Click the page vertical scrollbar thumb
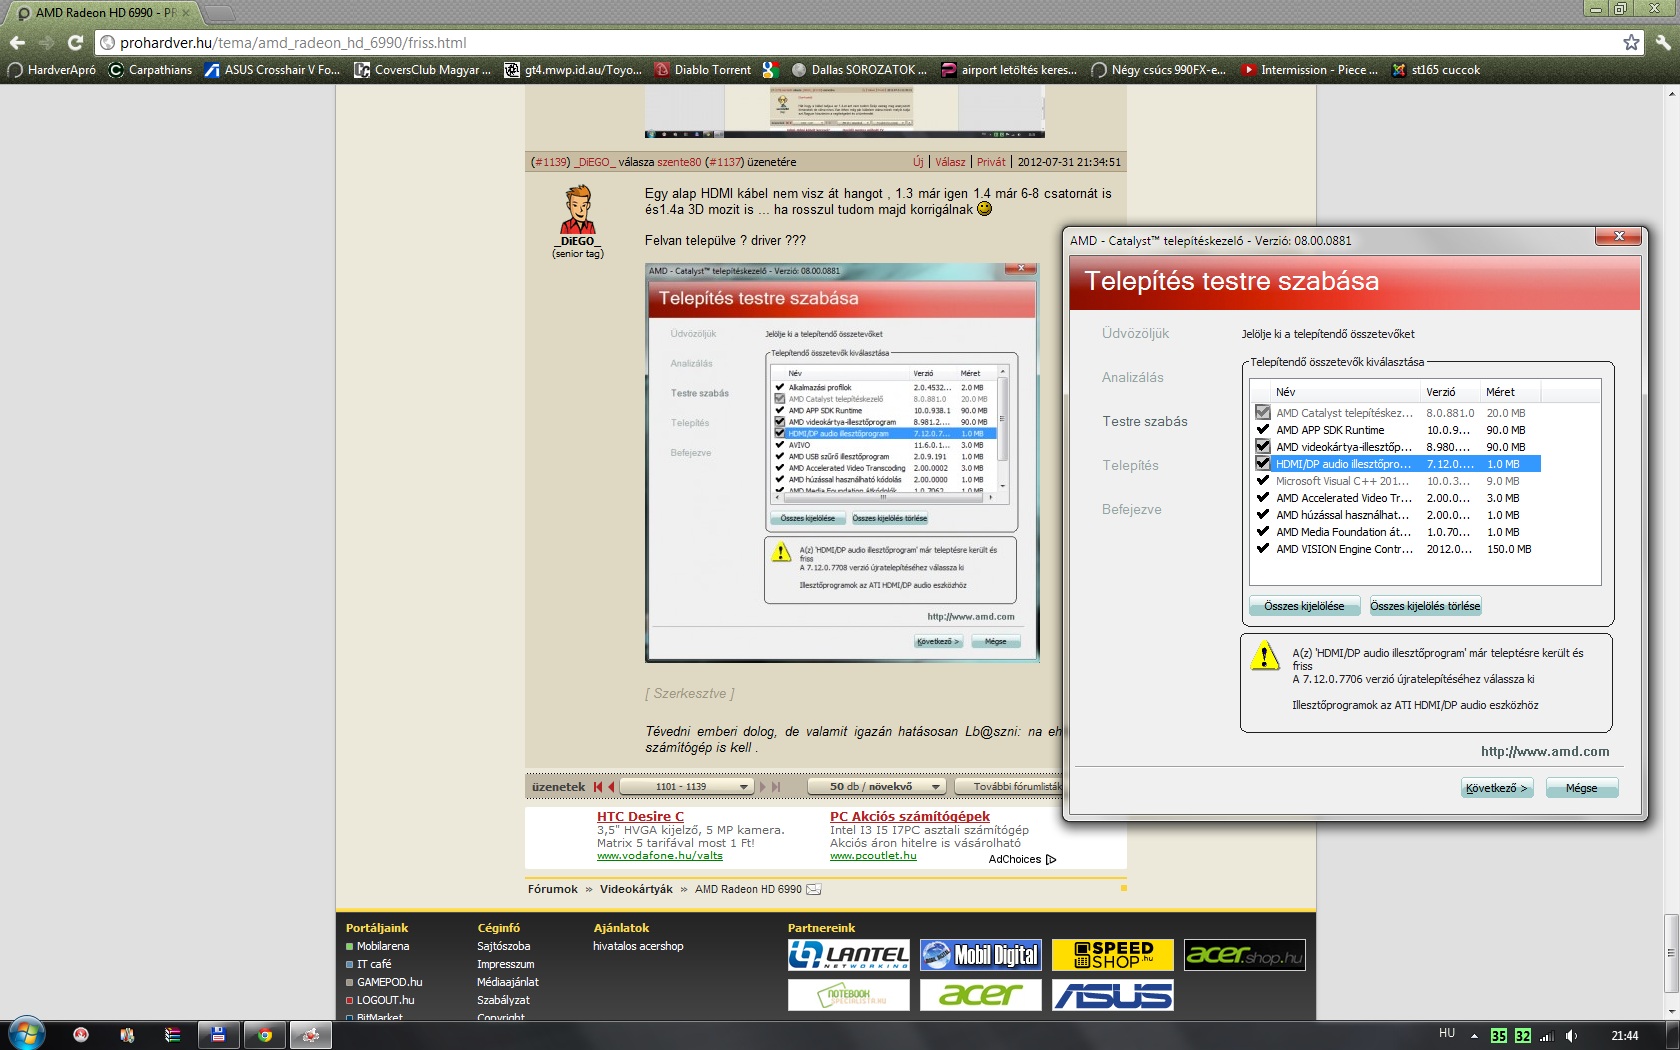1680x1050 pixels. 1671,955
